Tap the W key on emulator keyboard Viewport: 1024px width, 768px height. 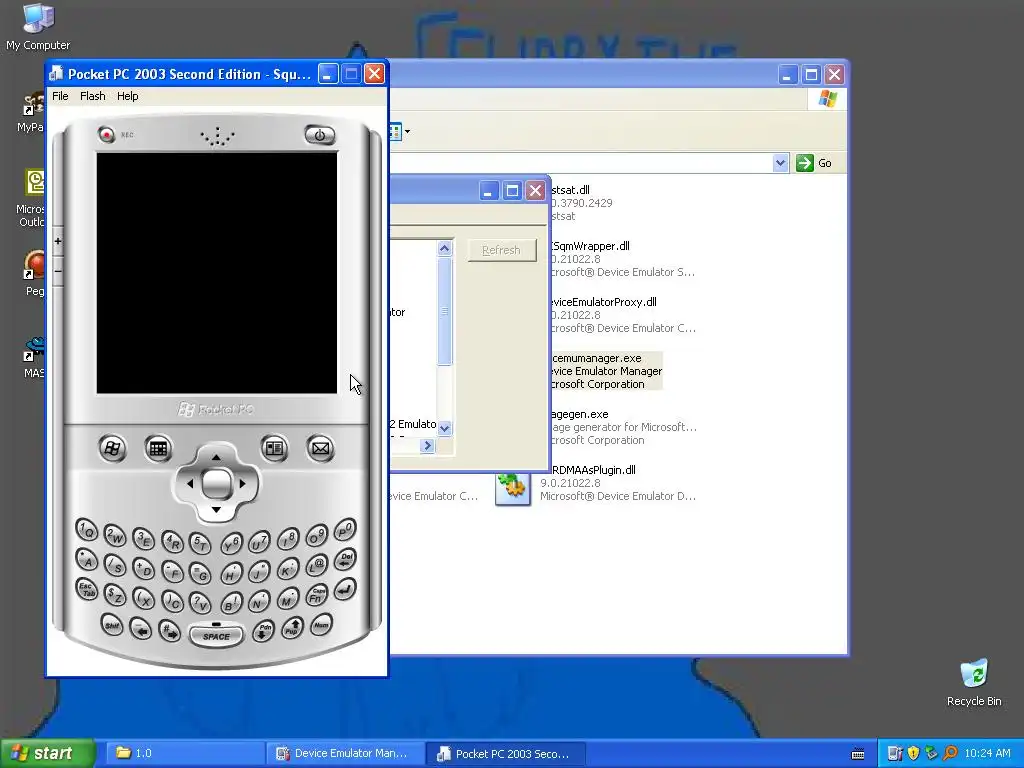[116, 536]
